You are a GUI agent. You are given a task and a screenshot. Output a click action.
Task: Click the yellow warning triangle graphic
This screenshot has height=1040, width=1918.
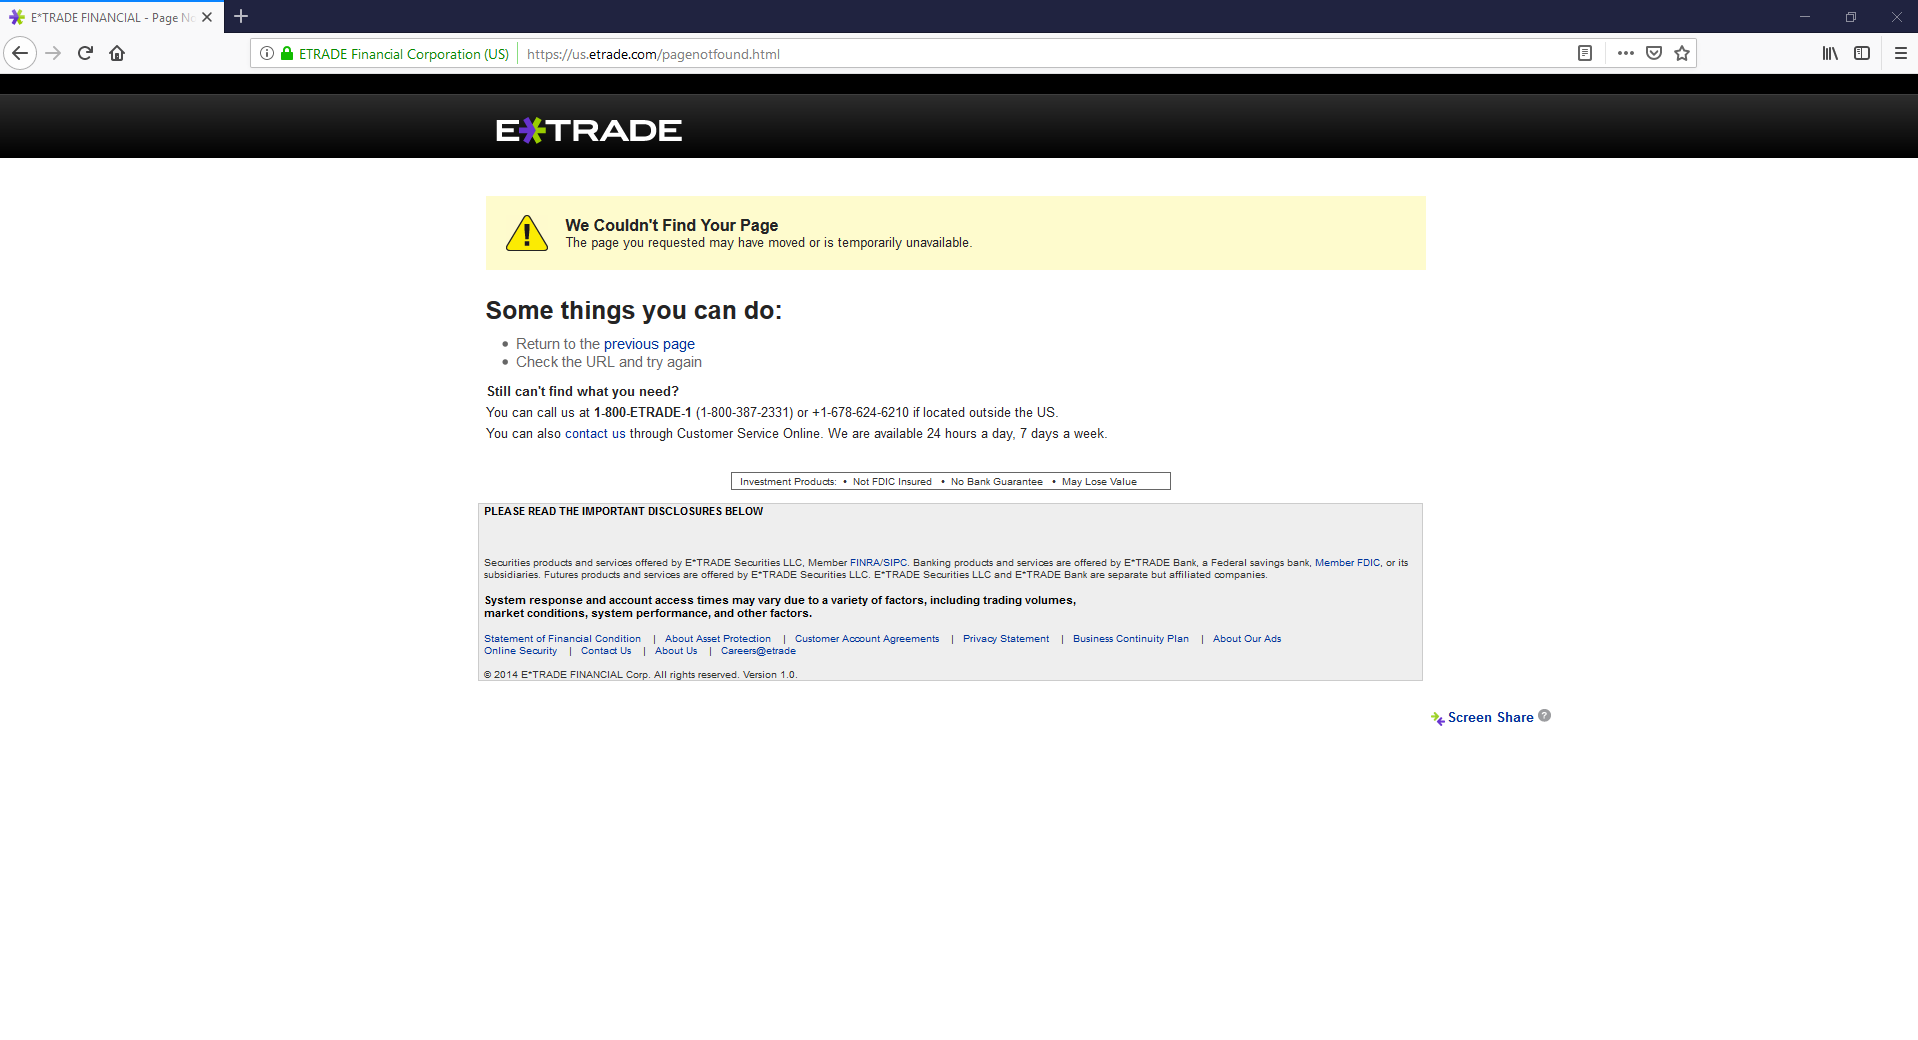point(527,233)
